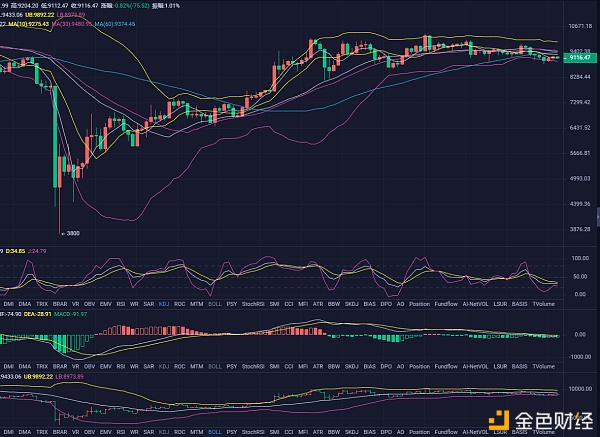The height and width of the screenshot is (437, 600).
Task: Select the Position tab under the KDJ panel
Action: (419, 304)
